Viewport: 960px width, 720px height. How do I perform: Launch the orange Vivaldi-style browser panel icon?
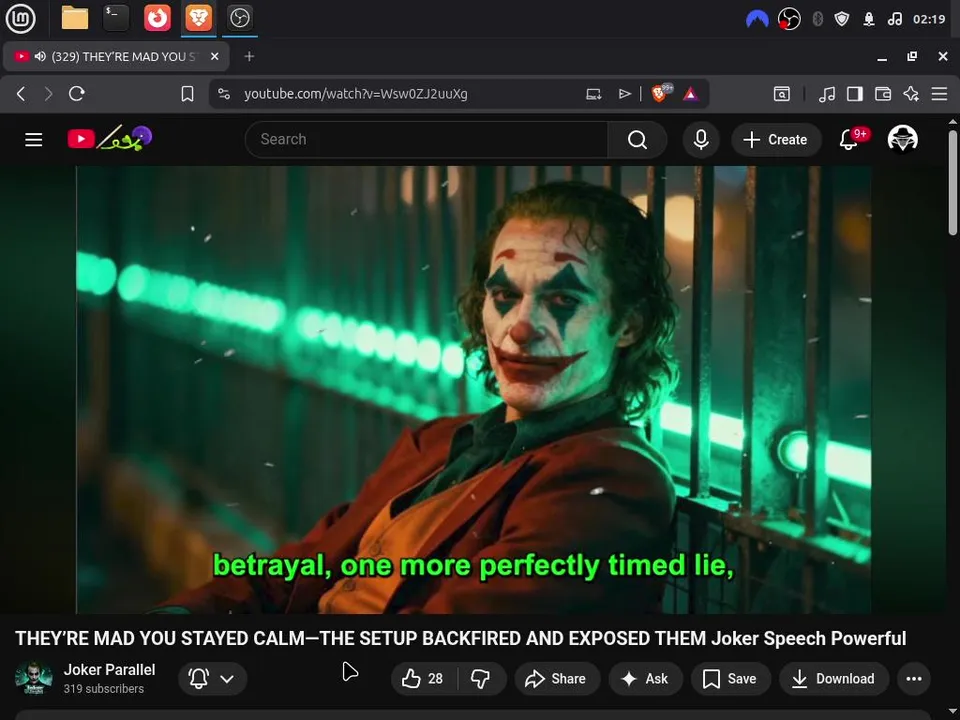coord(157,18)
